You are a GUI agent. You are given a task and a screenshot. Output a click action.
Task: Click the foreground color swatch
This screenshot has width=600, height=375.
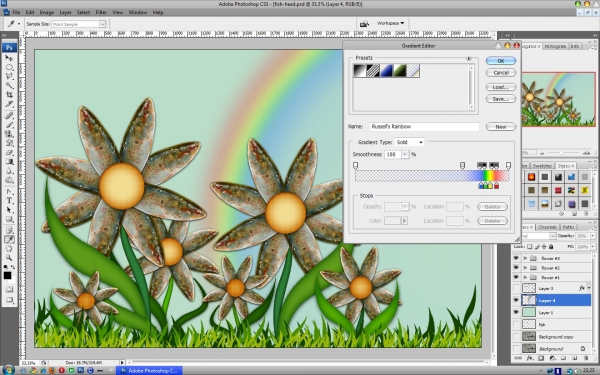click(7, 276)
